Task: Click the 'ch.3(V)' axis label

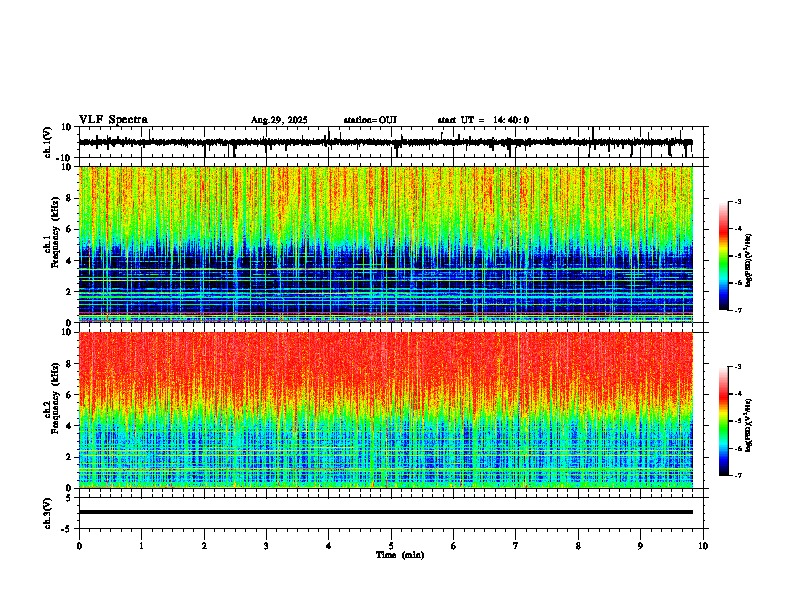Action: 48,513
